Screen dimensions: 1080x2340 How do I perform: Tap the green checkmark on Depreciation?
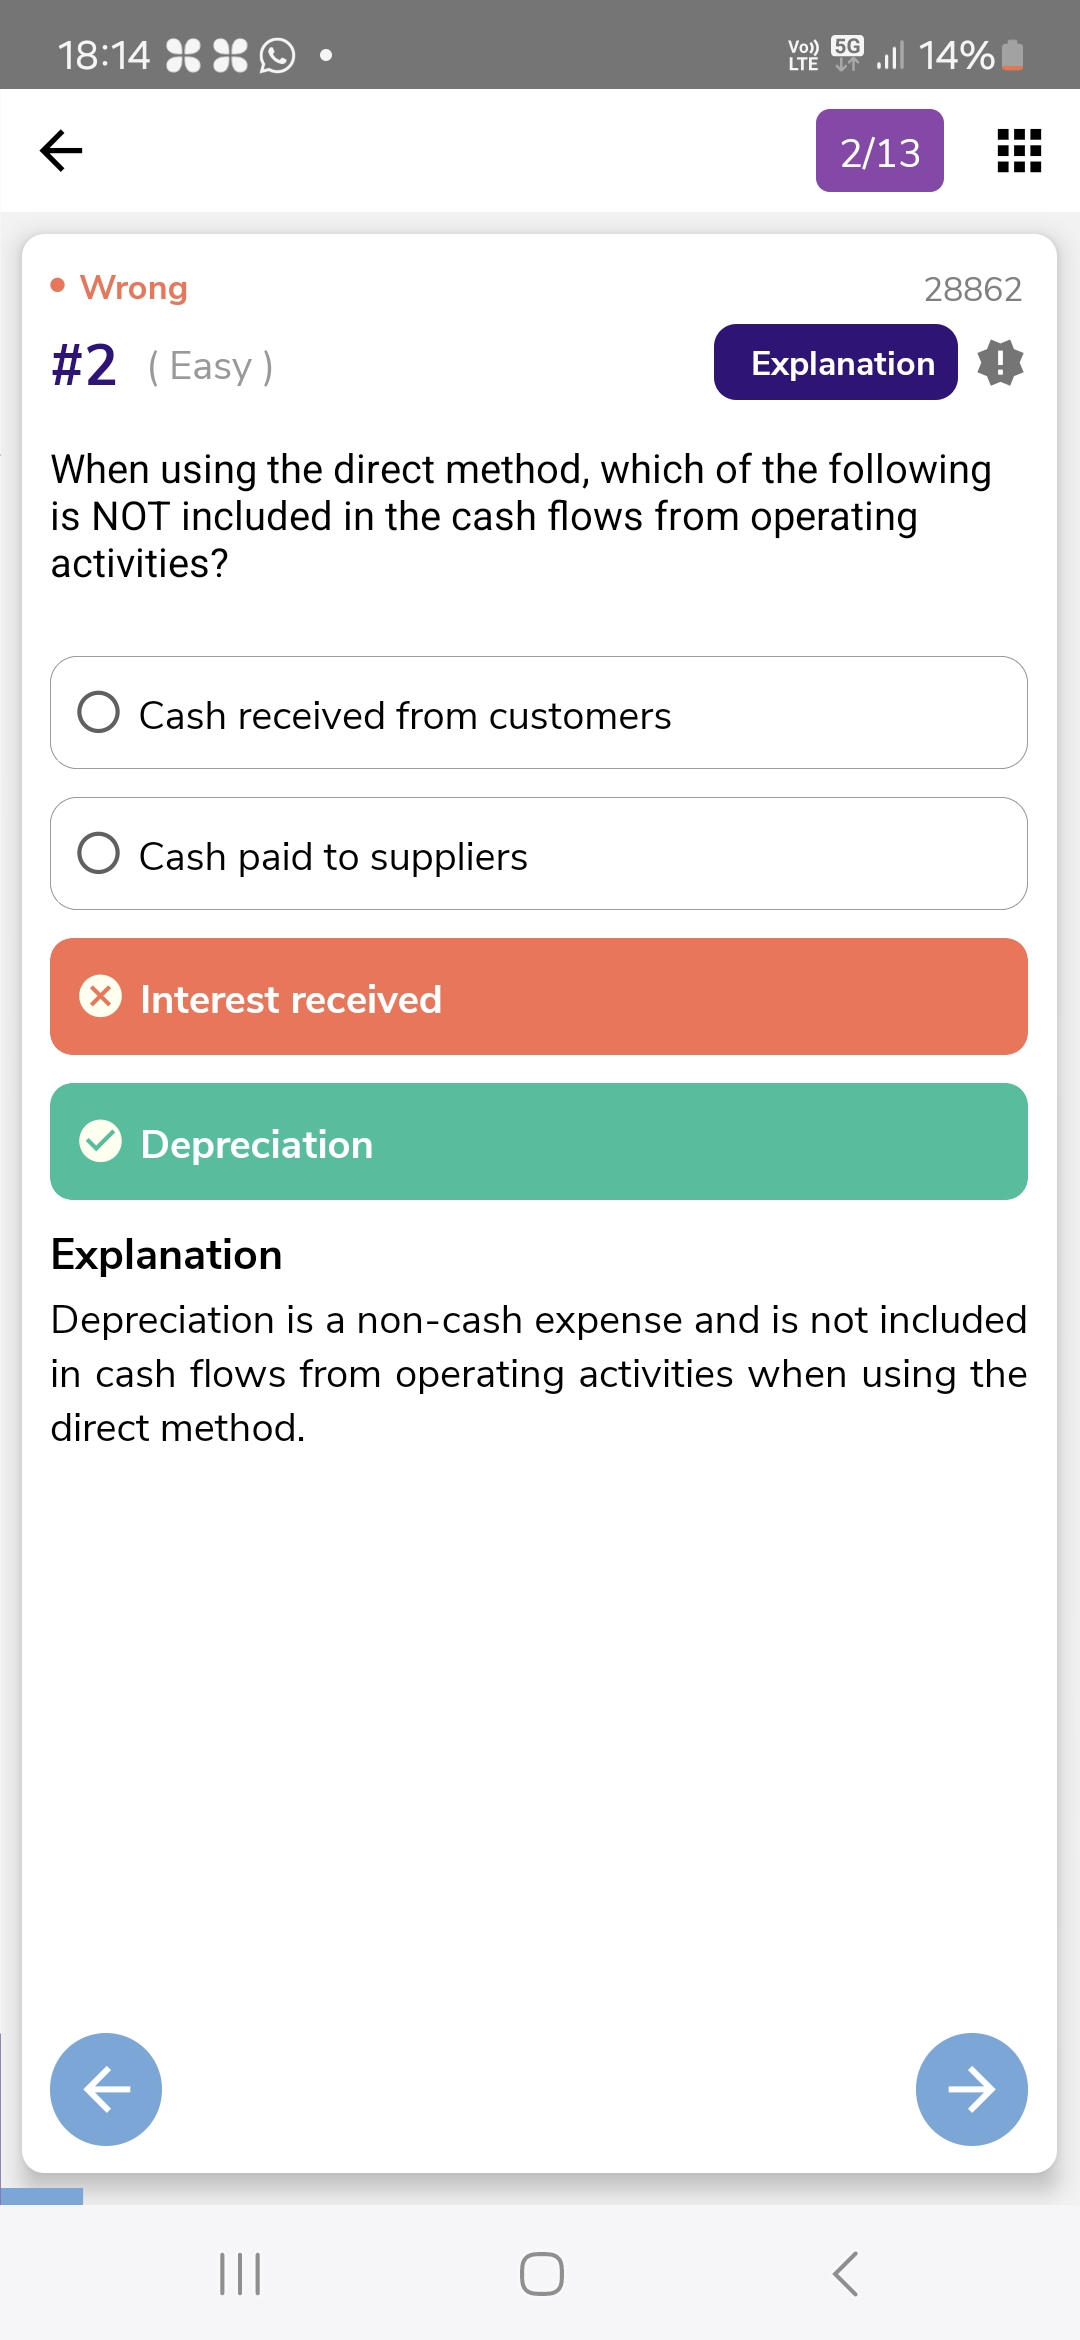coord(101,1141)
